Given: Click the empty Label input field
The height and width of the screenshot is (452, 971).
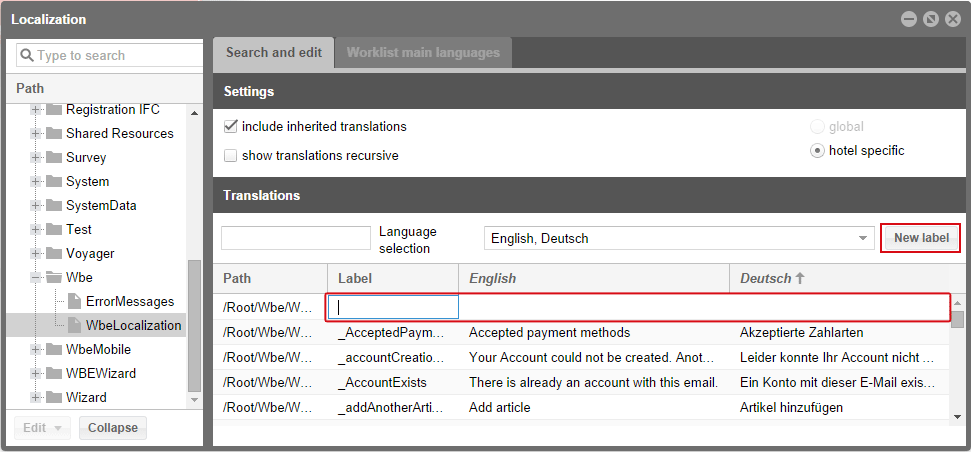Looking at the screenshot, I should coord(393,307).
